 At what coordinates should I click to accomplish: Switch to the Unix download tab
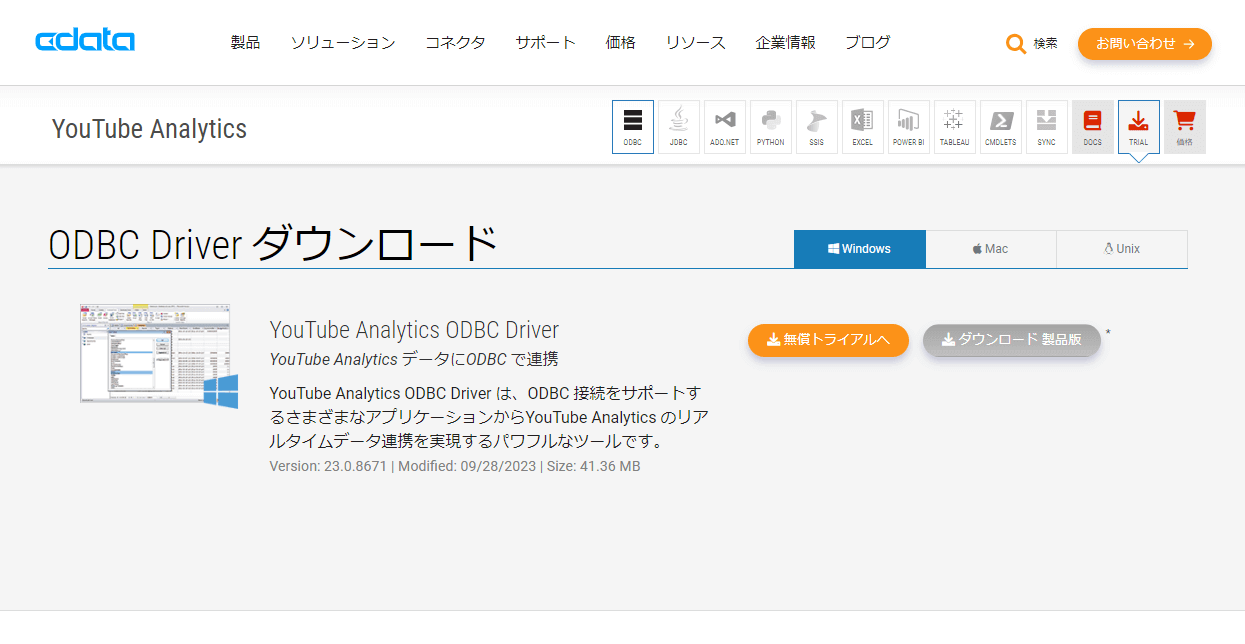tap(1122, 249)
